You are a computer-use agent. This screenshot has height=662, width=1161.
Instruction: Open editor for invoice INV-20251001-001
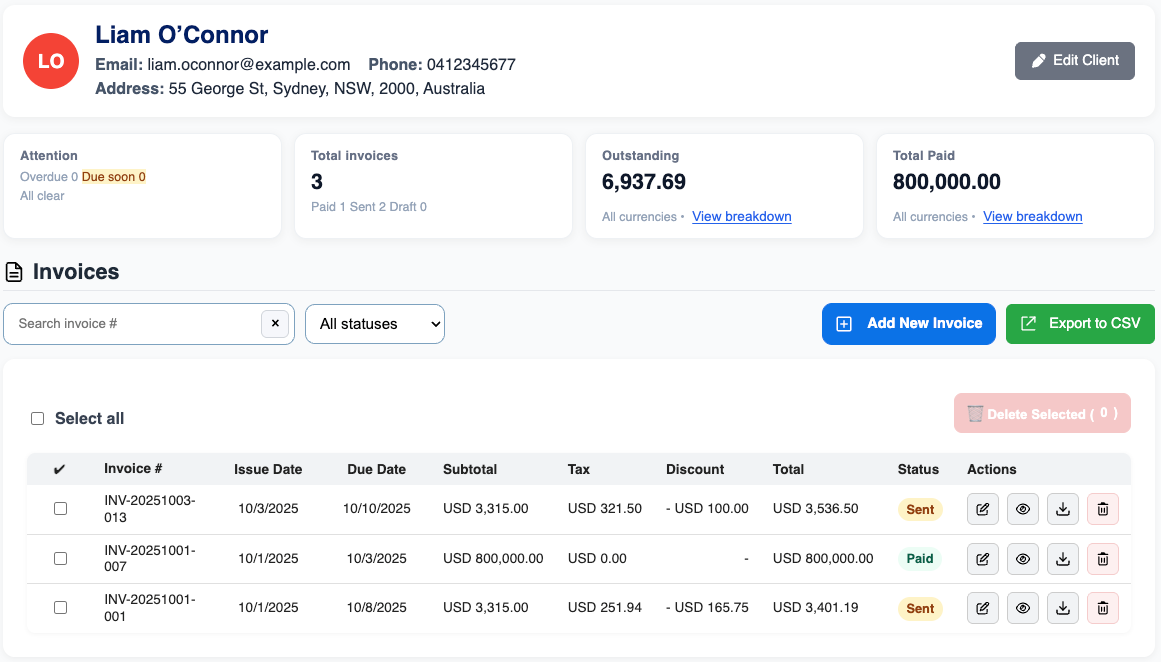[982, 608]
